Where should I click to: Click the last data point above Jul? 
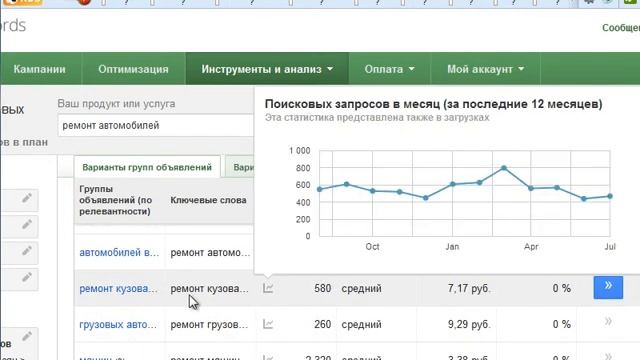pyautogui.click(x=610, y=196)
